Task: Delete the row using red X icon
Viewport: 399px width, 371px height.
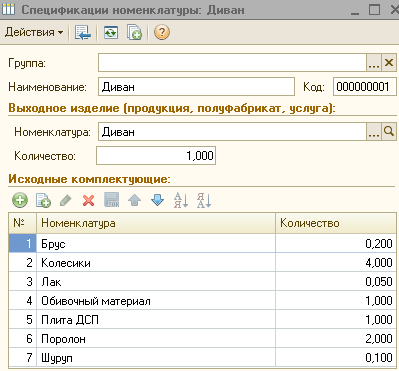Action: click(x=88, y=201)
